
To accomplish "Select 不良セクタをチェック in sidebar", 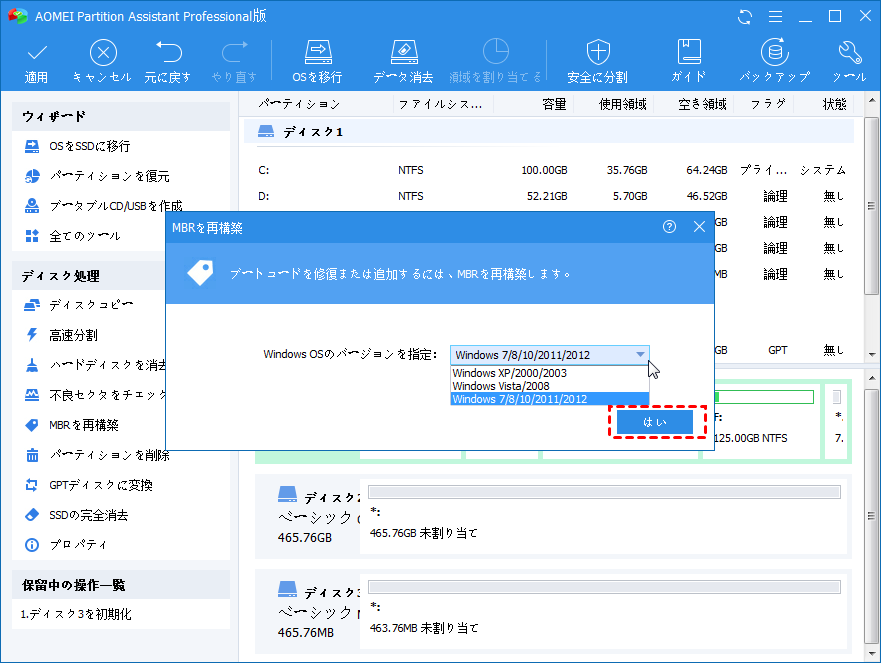I will click(94, 395).
